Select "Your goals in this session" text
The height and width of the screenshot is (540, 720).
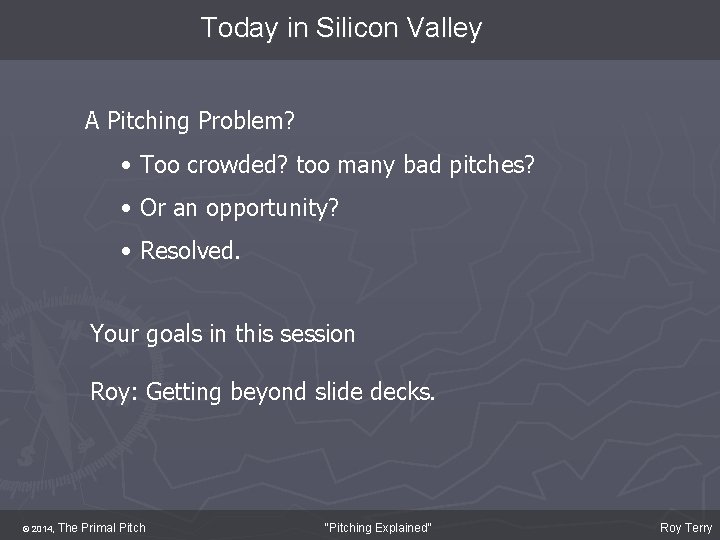pos(222,334)
